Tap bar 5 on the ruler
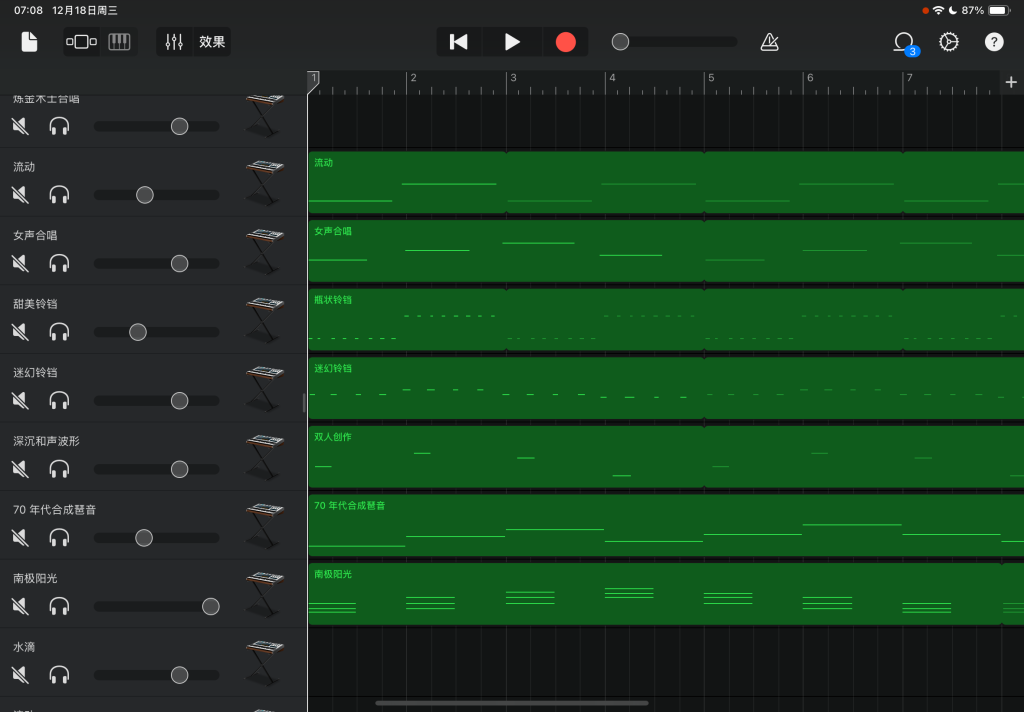1024x712 pixels. click(711, 78)
